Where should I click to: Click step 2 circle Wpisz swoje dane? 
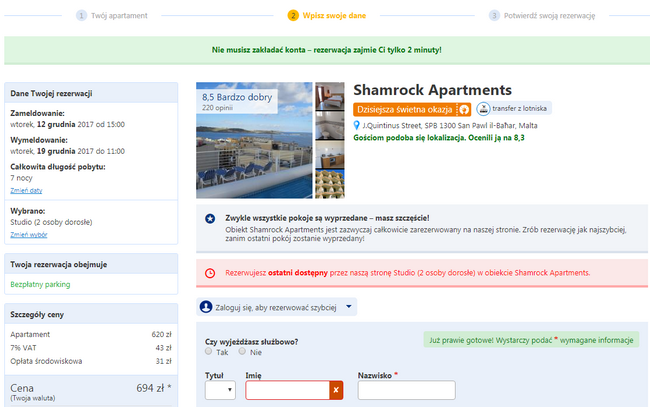click(x=293, y=16)
